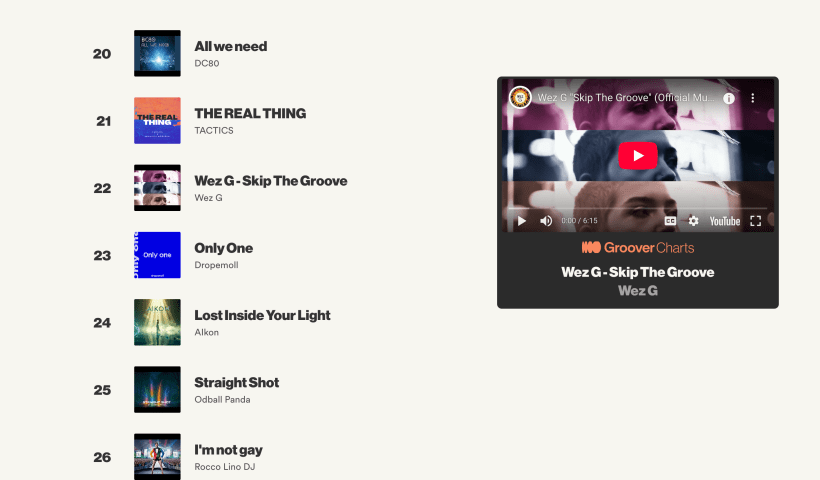Image resolution: width=820 pixels, height=480 pixels.
Task: Click the small play icon in video controls
Action: pyautogui.click(x=521, y=221)
